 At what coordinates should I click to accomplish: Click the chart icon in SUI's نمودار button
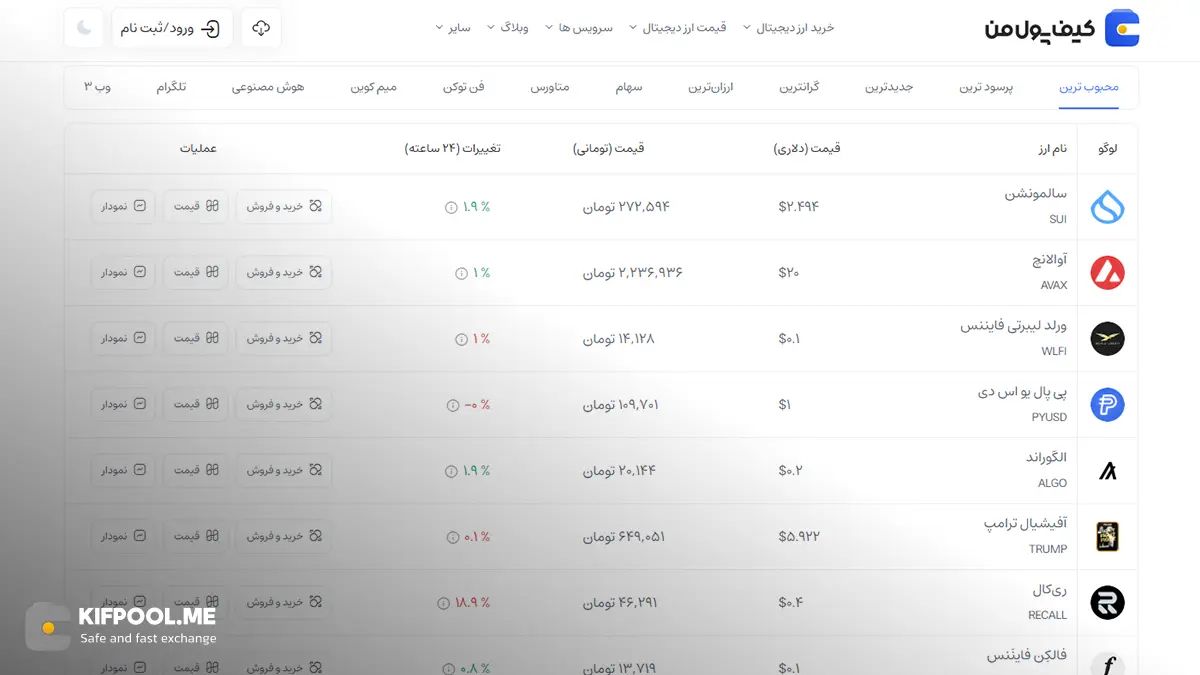click(x=142, y=206)
